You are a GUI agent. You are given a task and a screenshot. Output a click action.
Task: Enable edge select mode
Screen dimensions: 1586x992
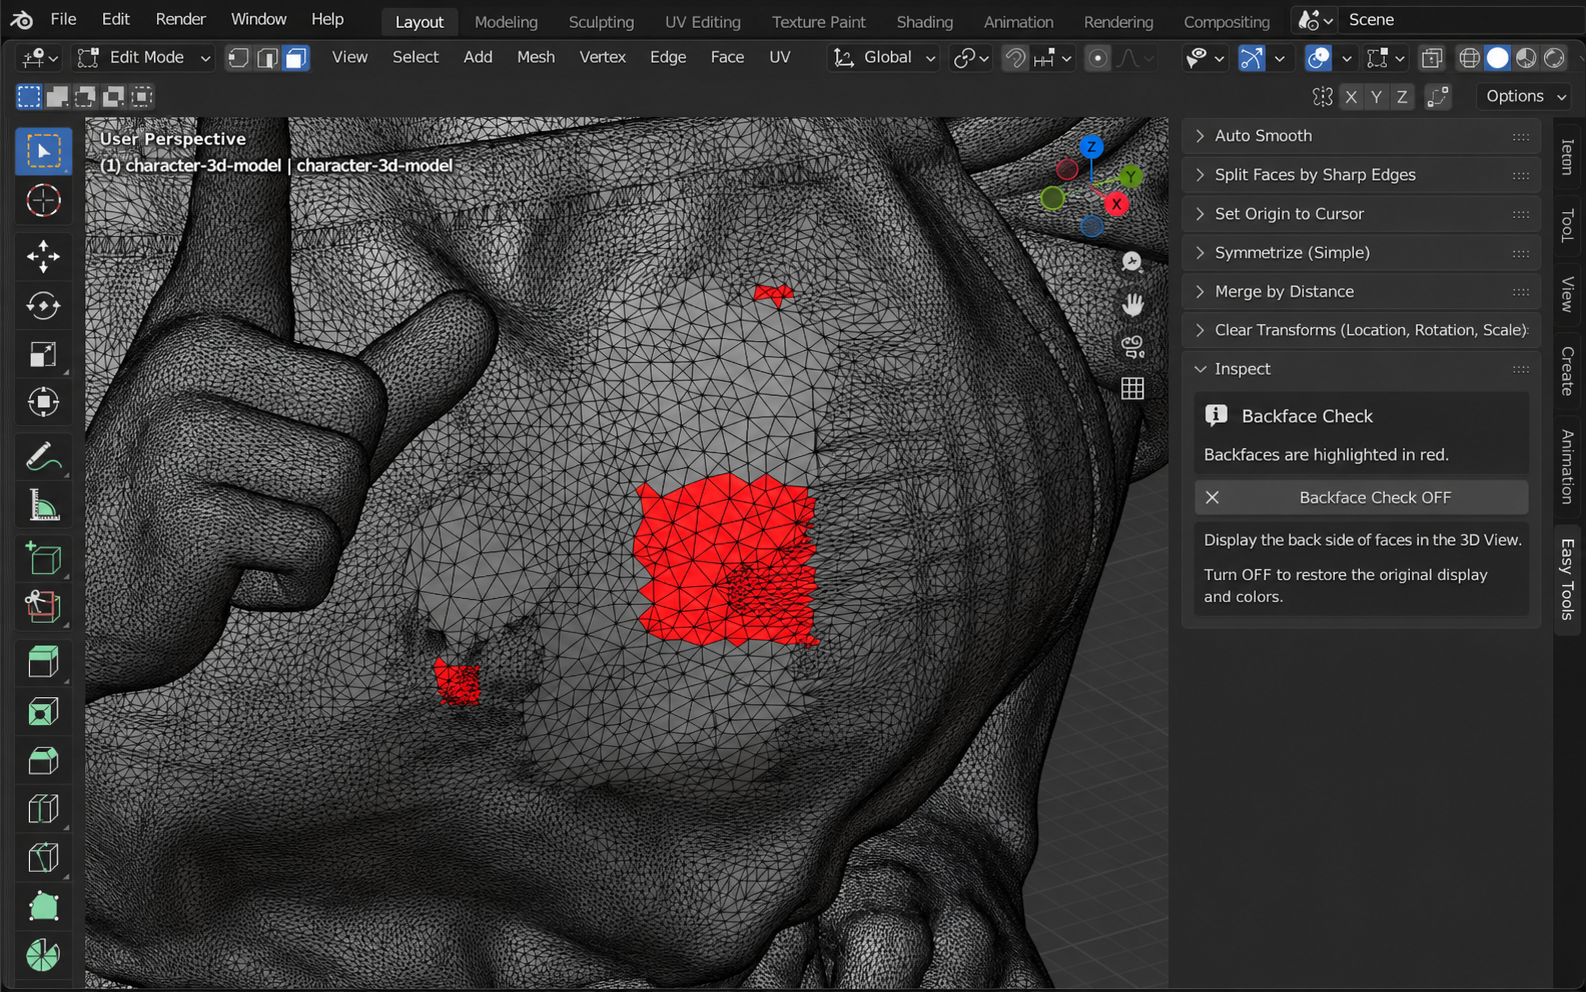(267, 58)
